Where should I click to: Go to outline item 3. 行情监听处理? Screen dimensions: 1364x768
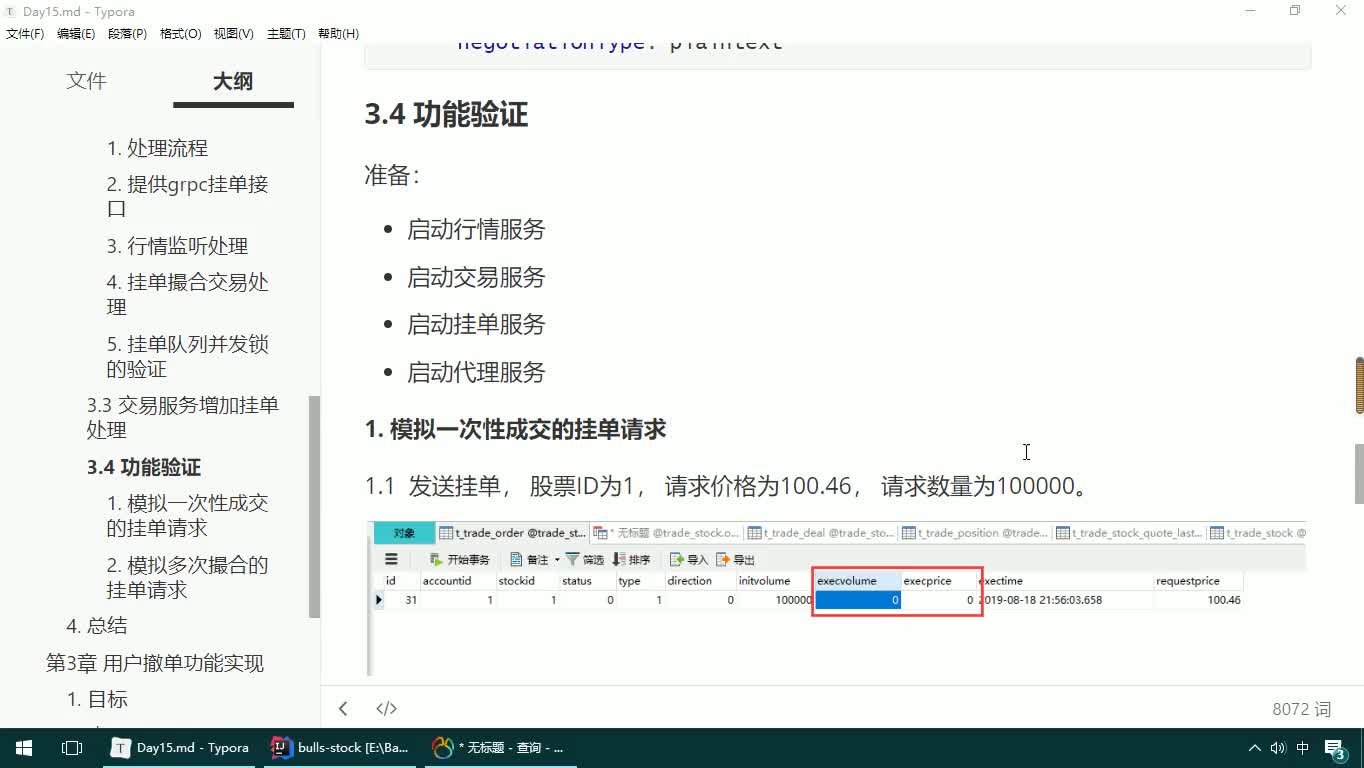coord(177,246)
